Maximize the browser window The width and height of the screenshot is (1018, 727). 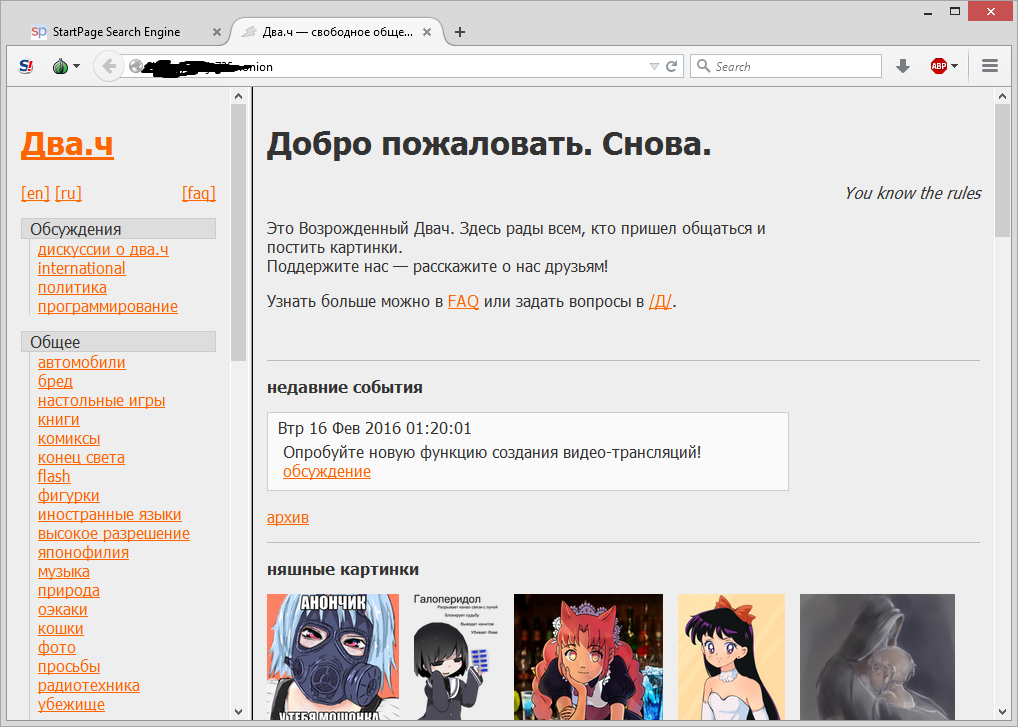pos(954,11)
